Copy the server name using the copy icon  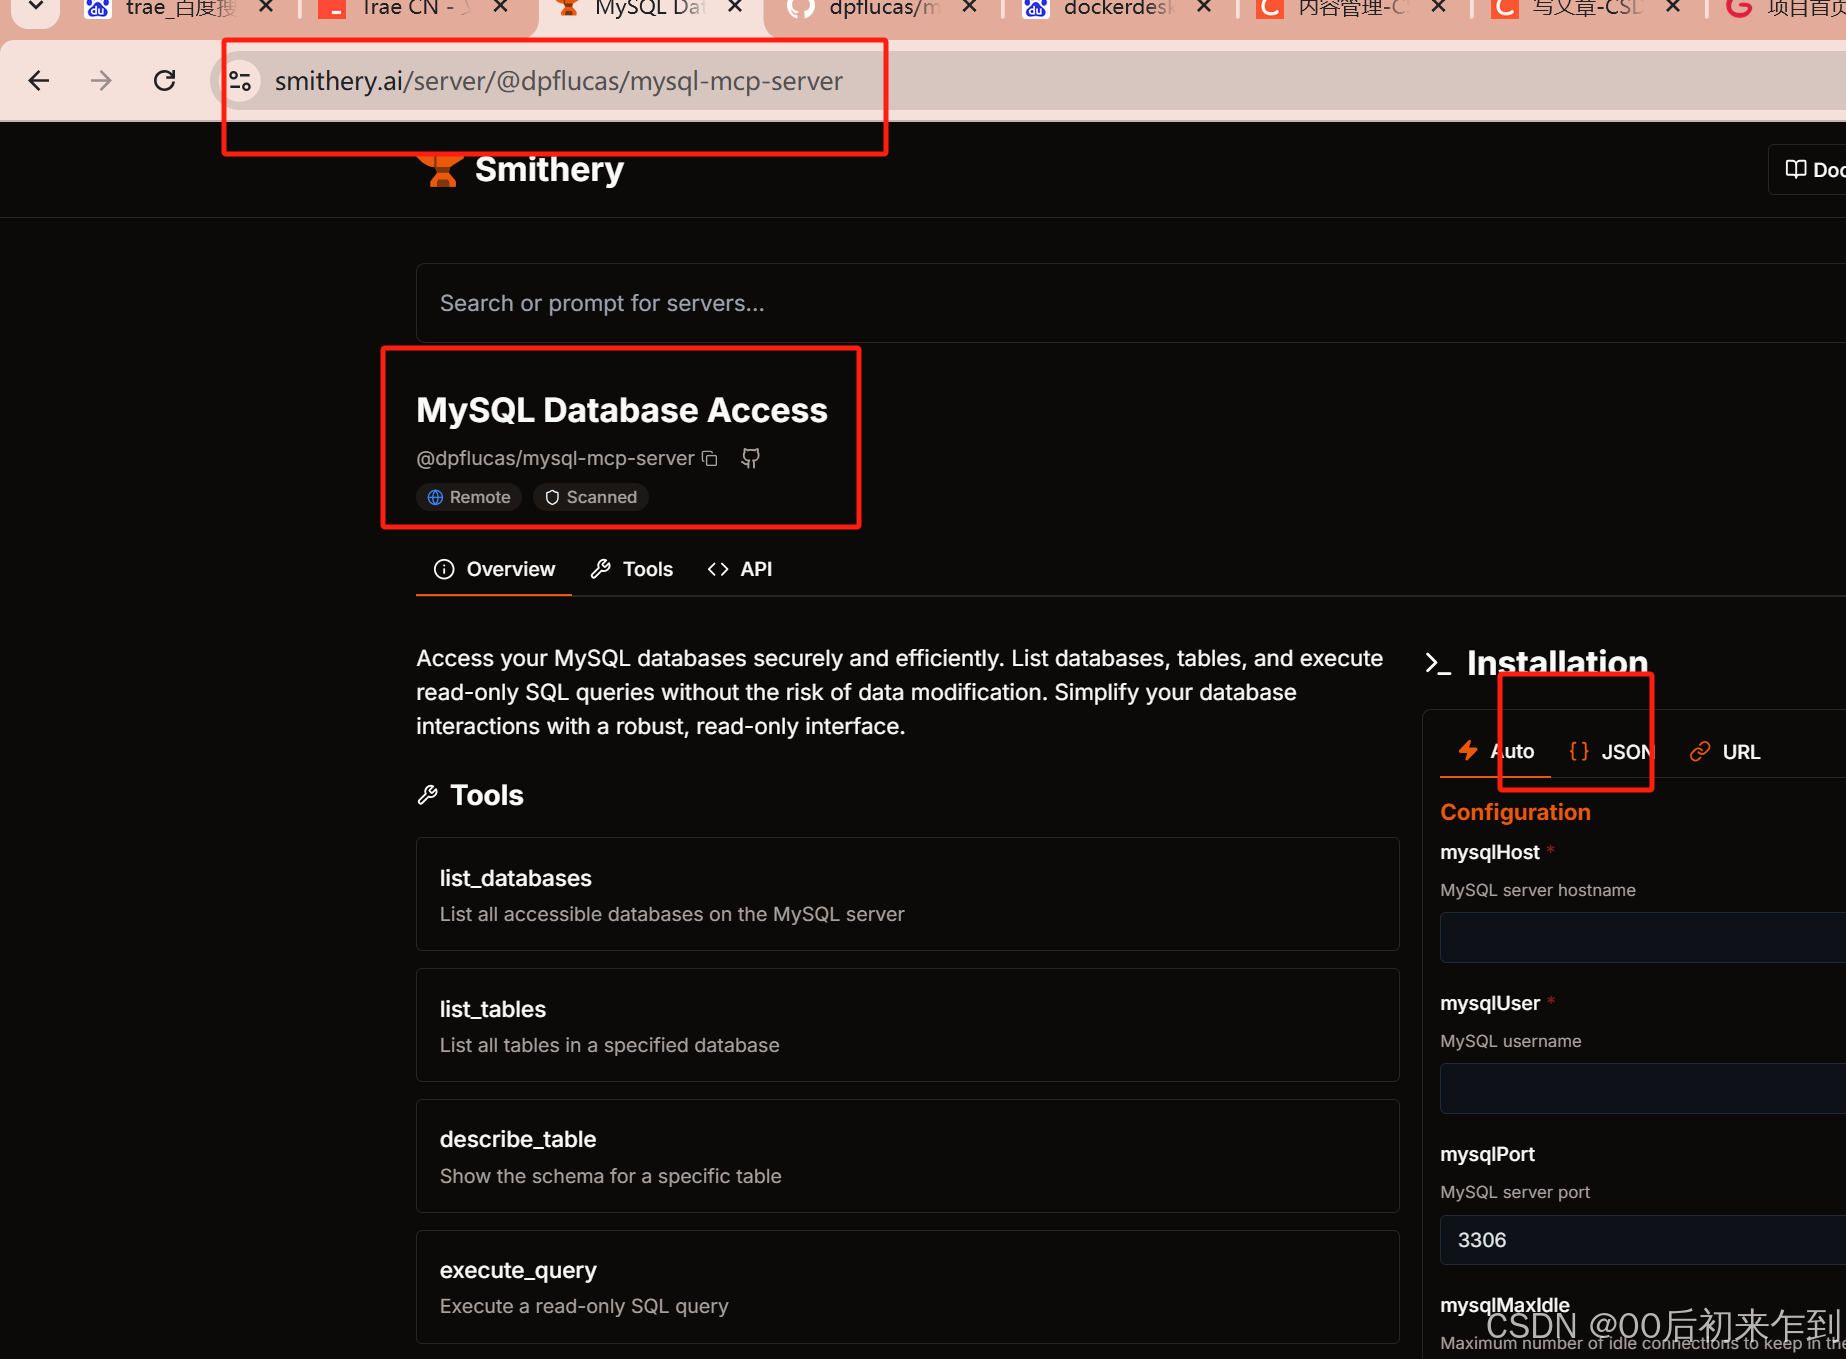point(710,458)
